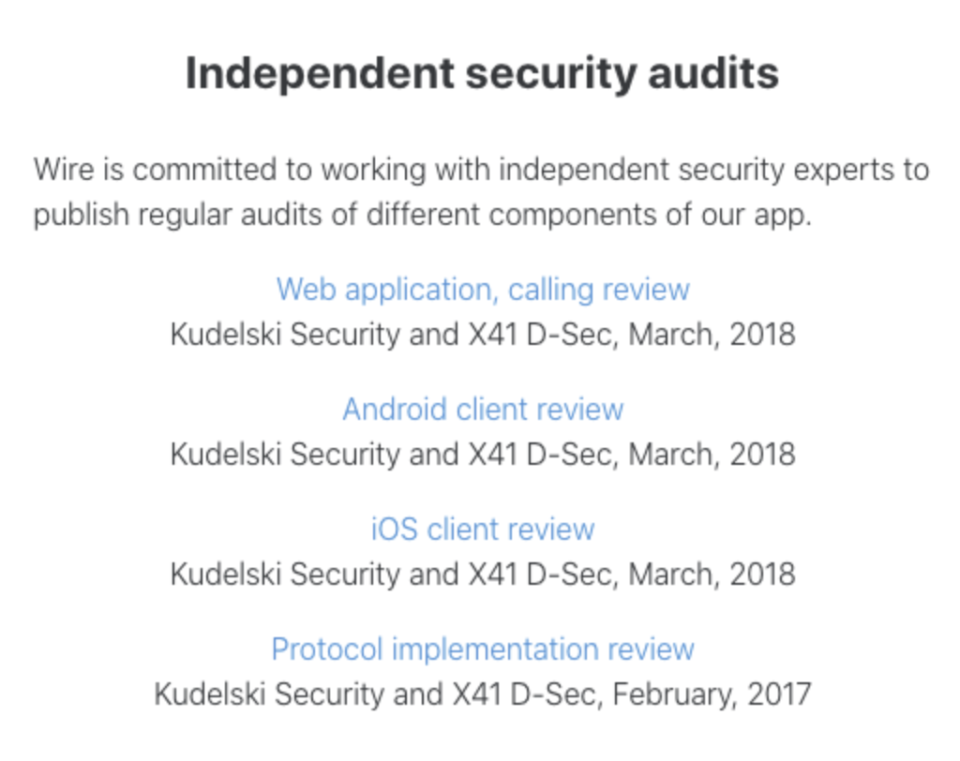Open the Web application, calling review link
Image resolution: width=960 pixels, height=761 pixels.
tap(482, 290)
